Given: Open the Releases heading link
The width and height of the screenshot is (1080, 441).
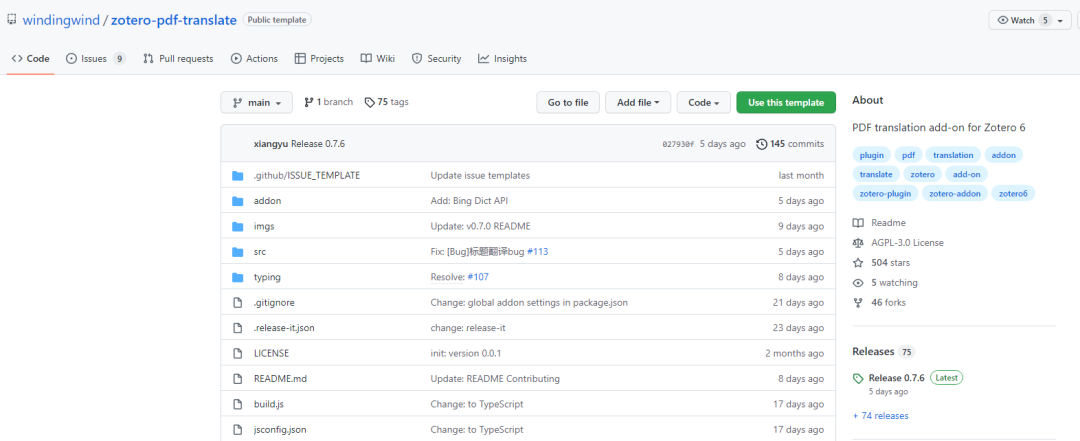Looking at the screenshot, I should [873, 351].
